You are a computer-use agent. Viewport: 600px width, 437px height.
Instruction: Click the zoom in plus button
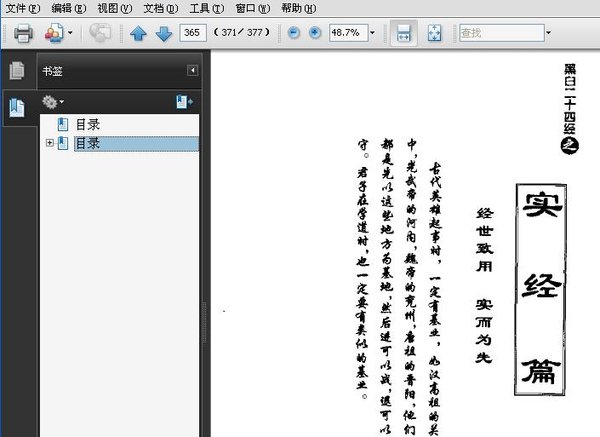pos(315,33)
